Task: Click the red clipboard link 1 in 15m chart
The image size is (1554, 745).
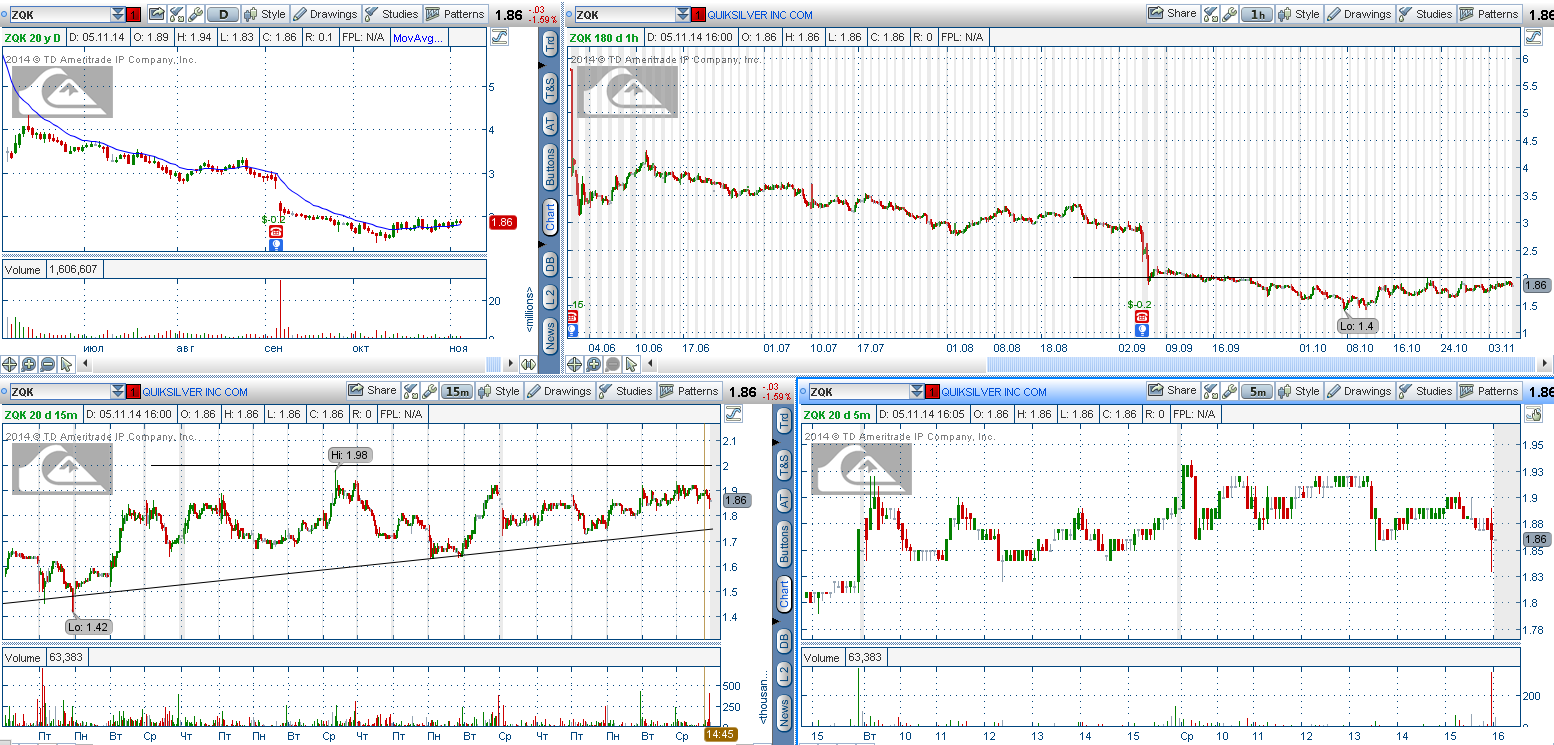Action: point(134,391)
